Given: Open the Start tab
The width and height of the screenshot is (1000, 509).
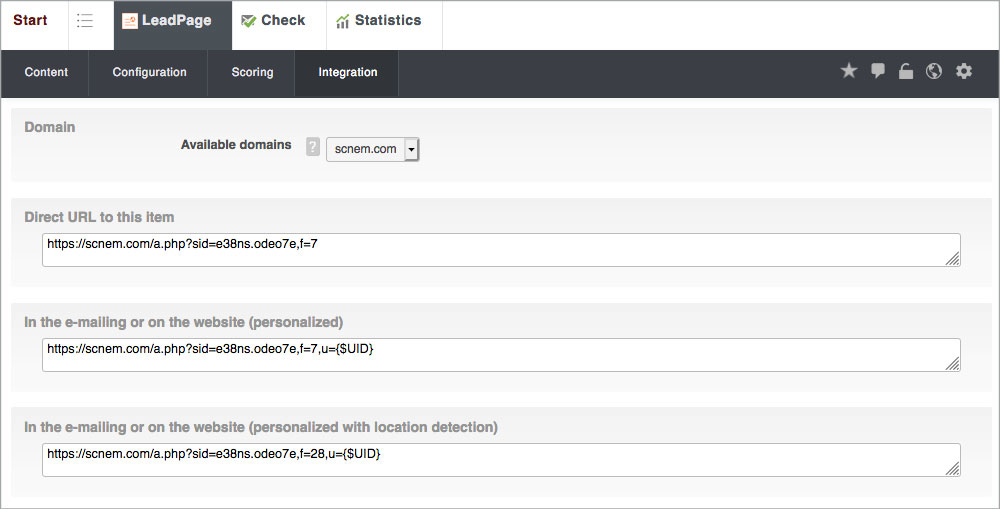Looking at the screenshot, I should pos(30,21).
